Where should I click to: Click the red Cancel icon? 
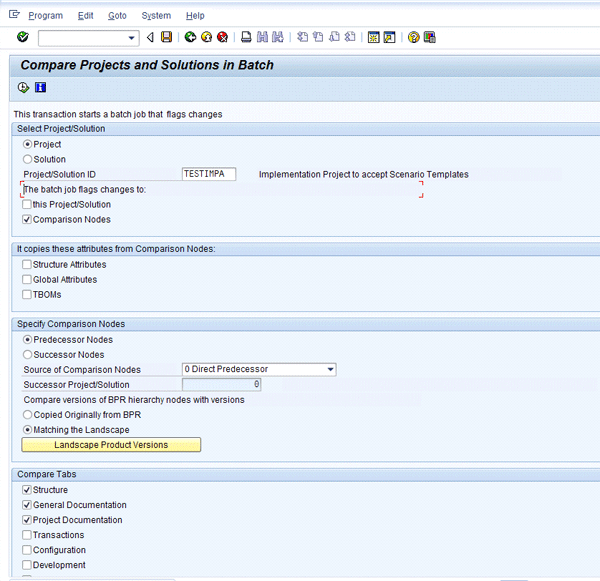(x=222, y=38)
